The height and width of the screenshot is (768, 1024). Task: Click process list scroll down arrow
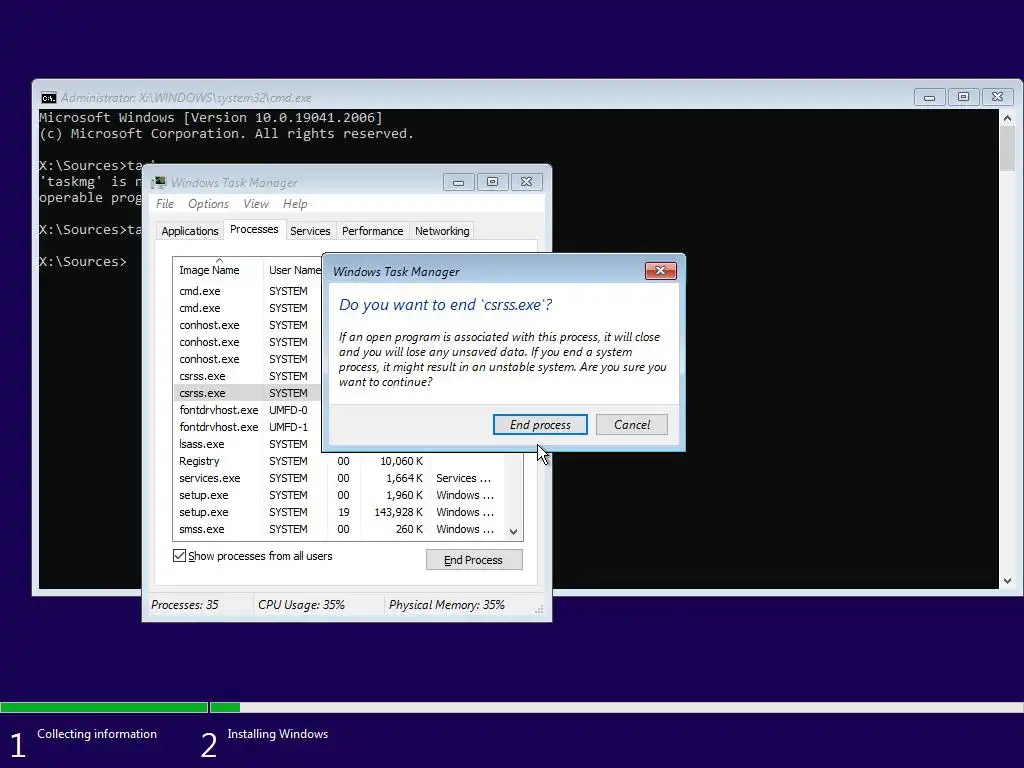(x=513, y=532)
